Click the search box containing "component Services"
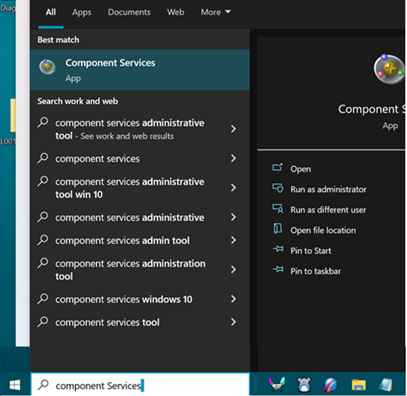This screenshot has width=407, height=396. pos(140,385)
